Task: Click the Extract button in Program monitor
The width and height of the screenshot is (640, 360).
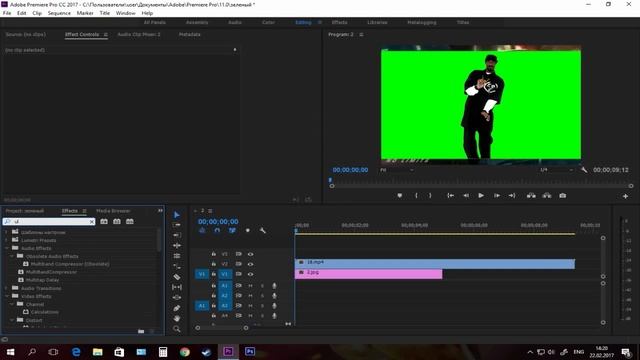Action: 547,196
